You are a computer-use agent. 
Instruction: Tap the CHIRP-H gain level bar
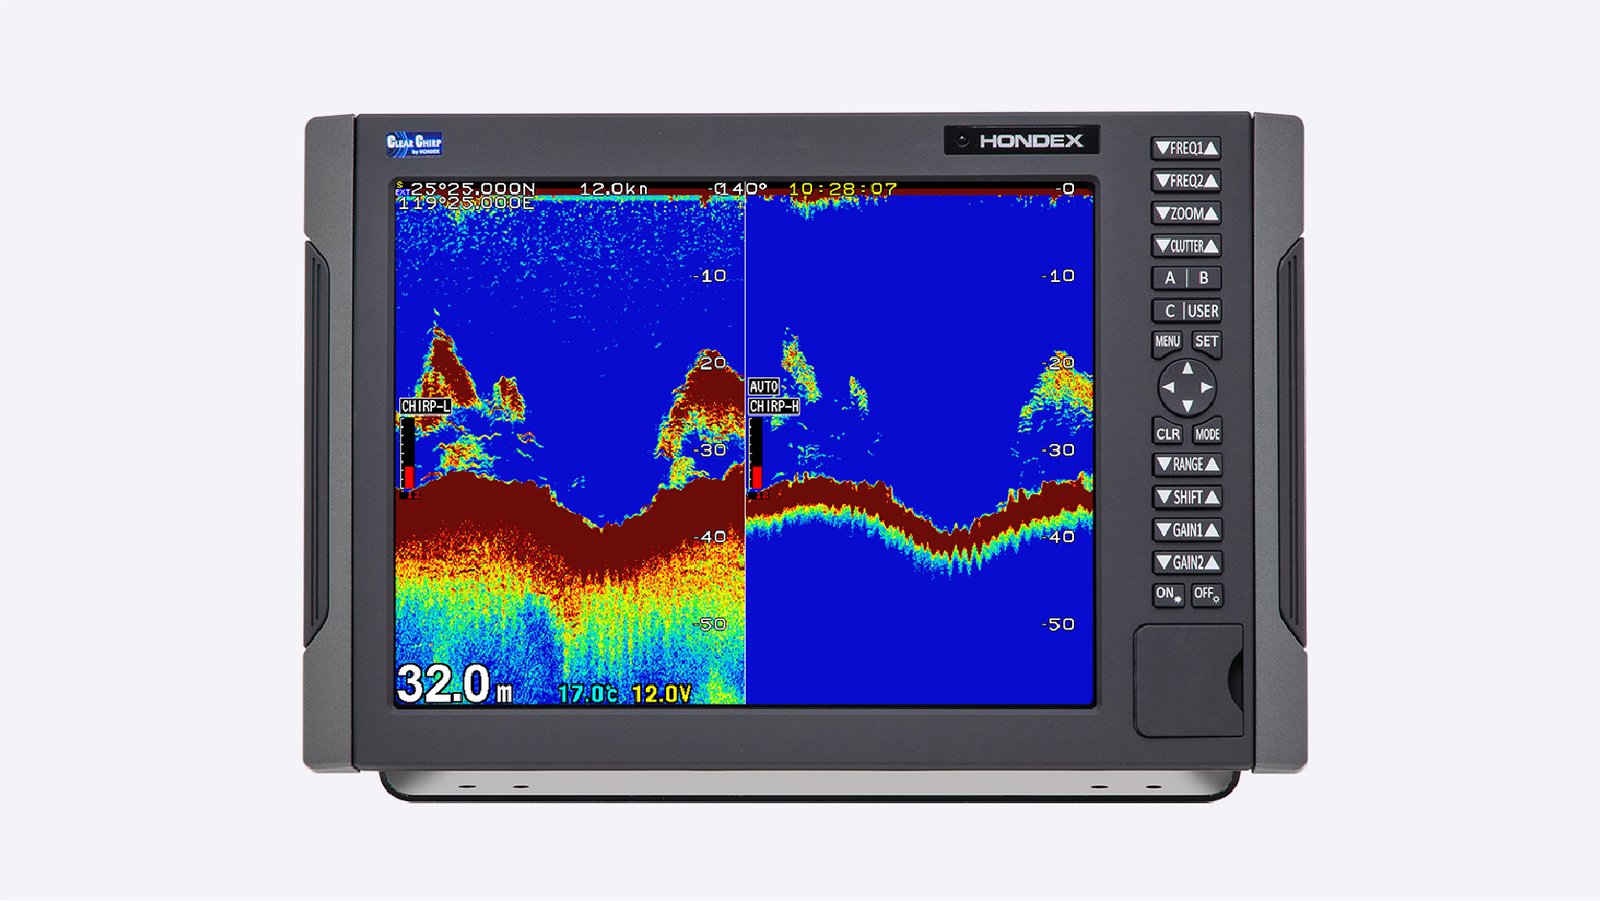pos(756,455)
